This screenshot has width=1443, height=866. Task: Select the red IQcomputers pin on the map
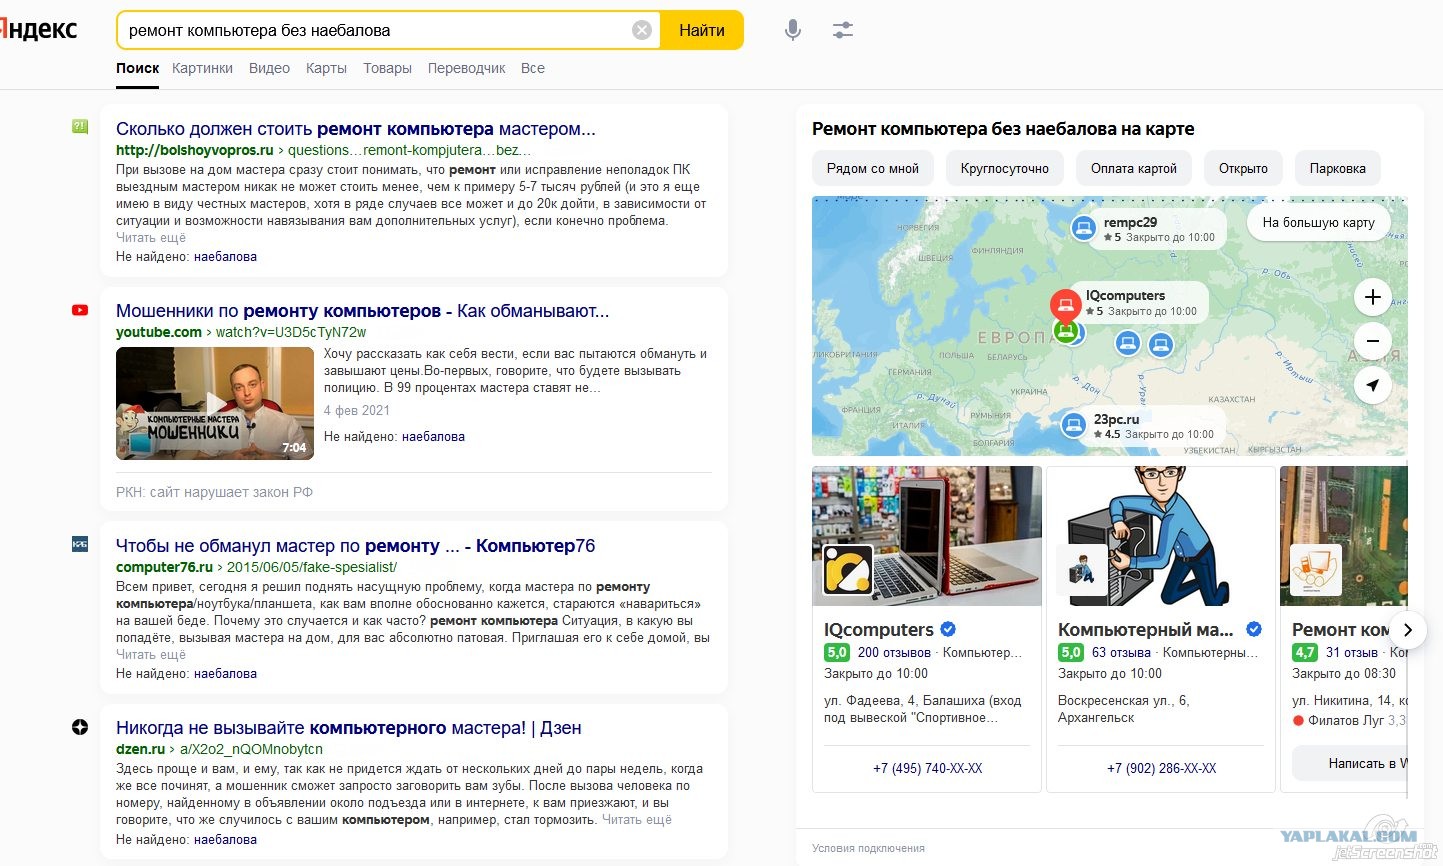1065,303
